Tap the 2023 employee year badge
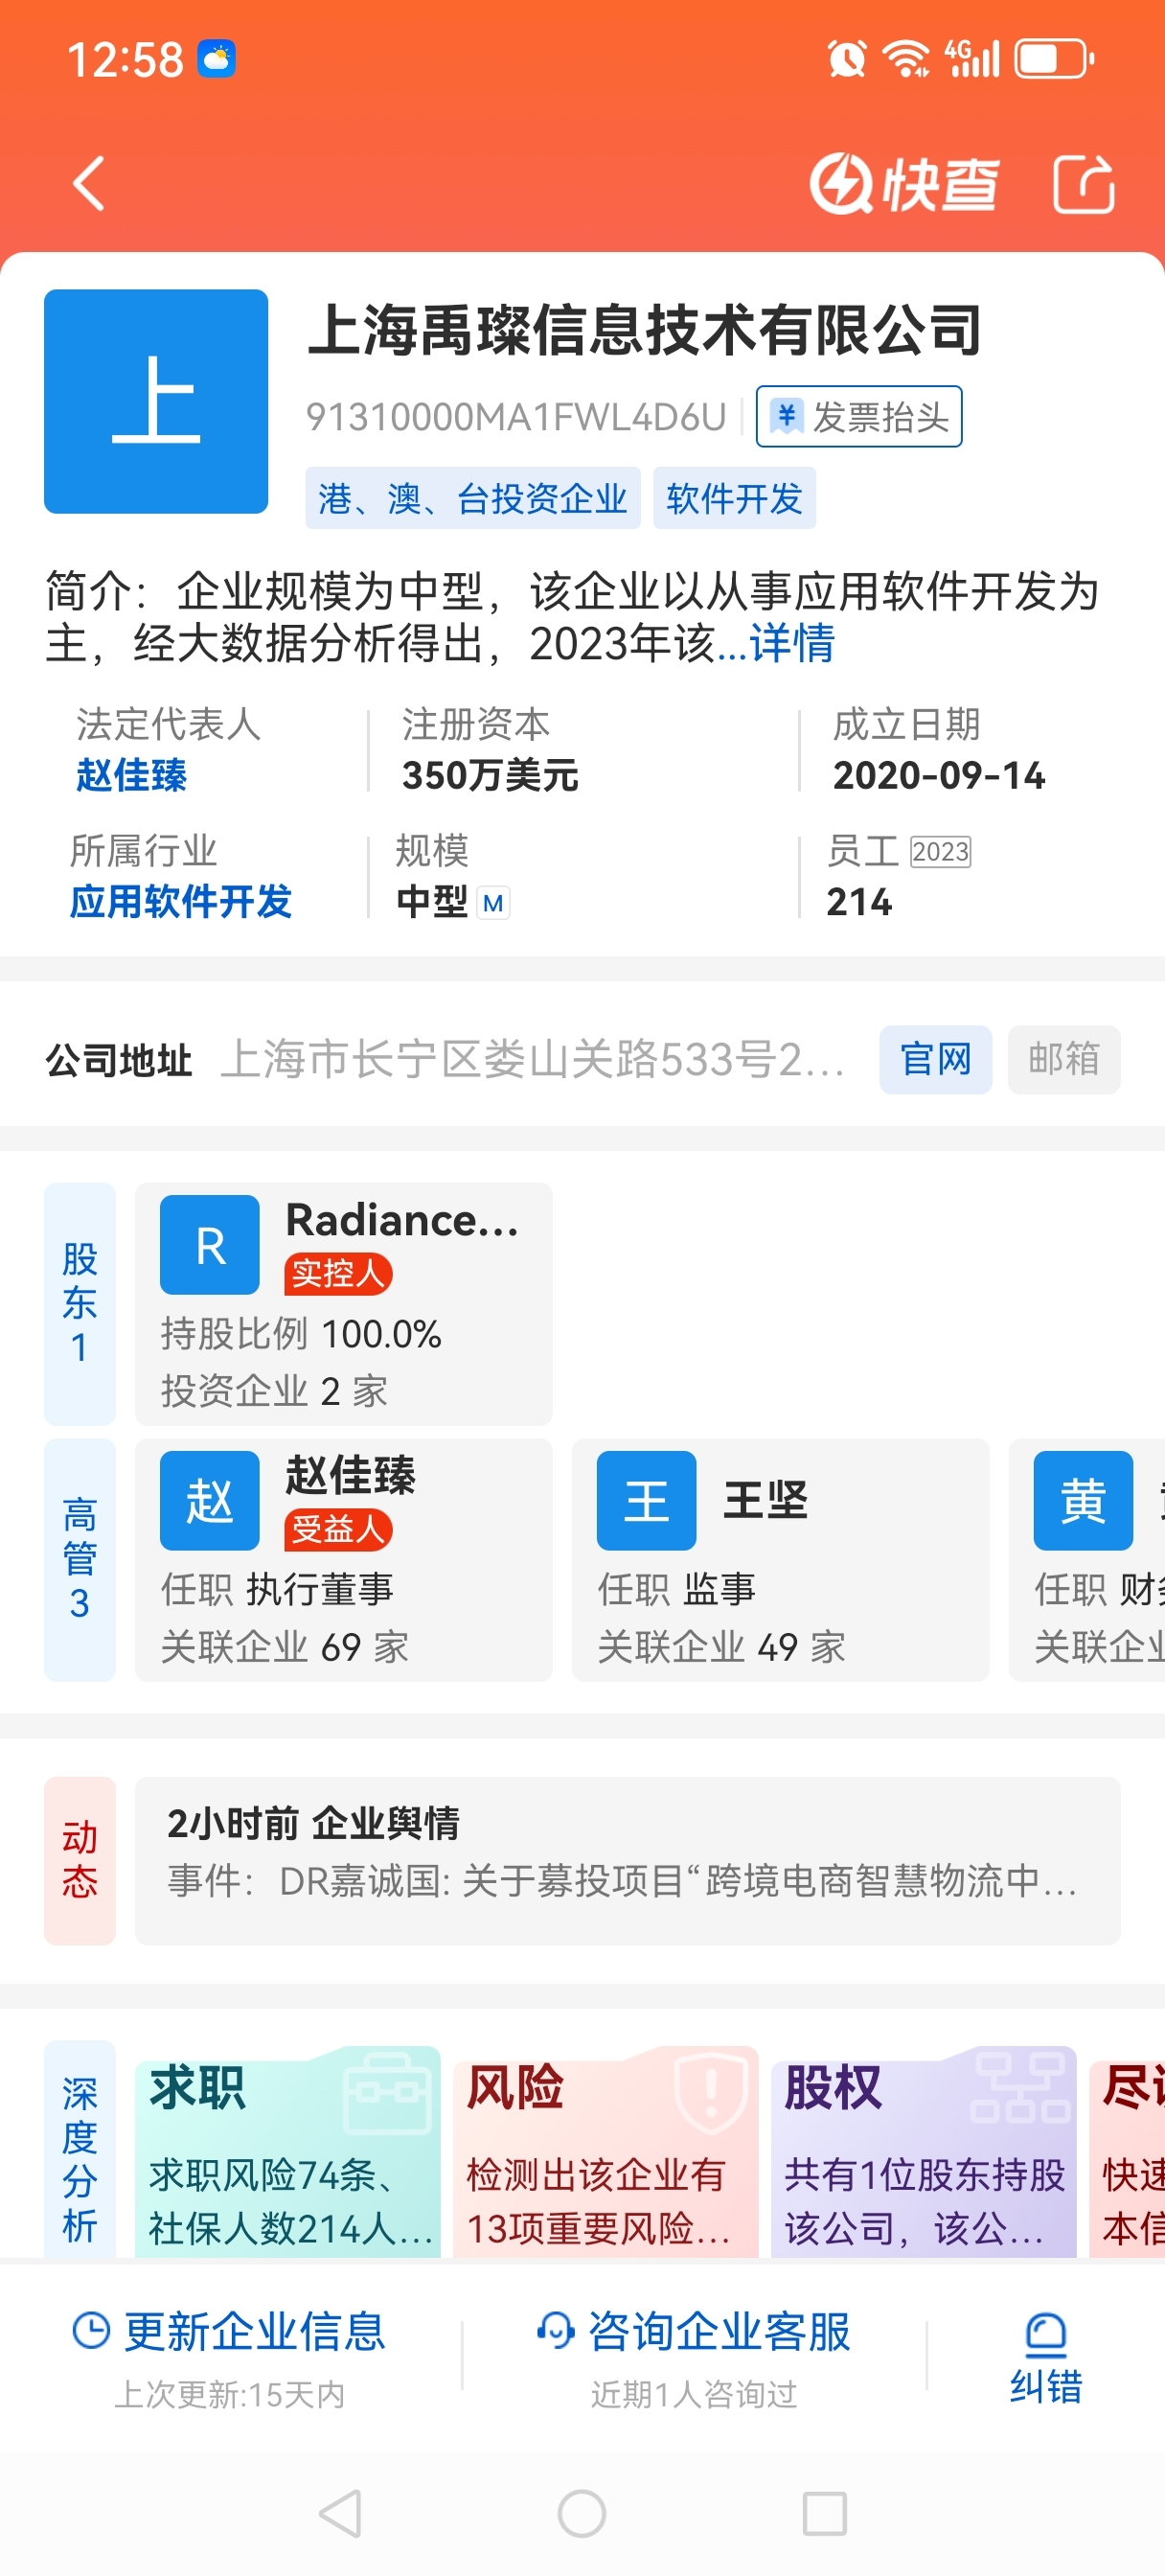 tap(940, 851)
